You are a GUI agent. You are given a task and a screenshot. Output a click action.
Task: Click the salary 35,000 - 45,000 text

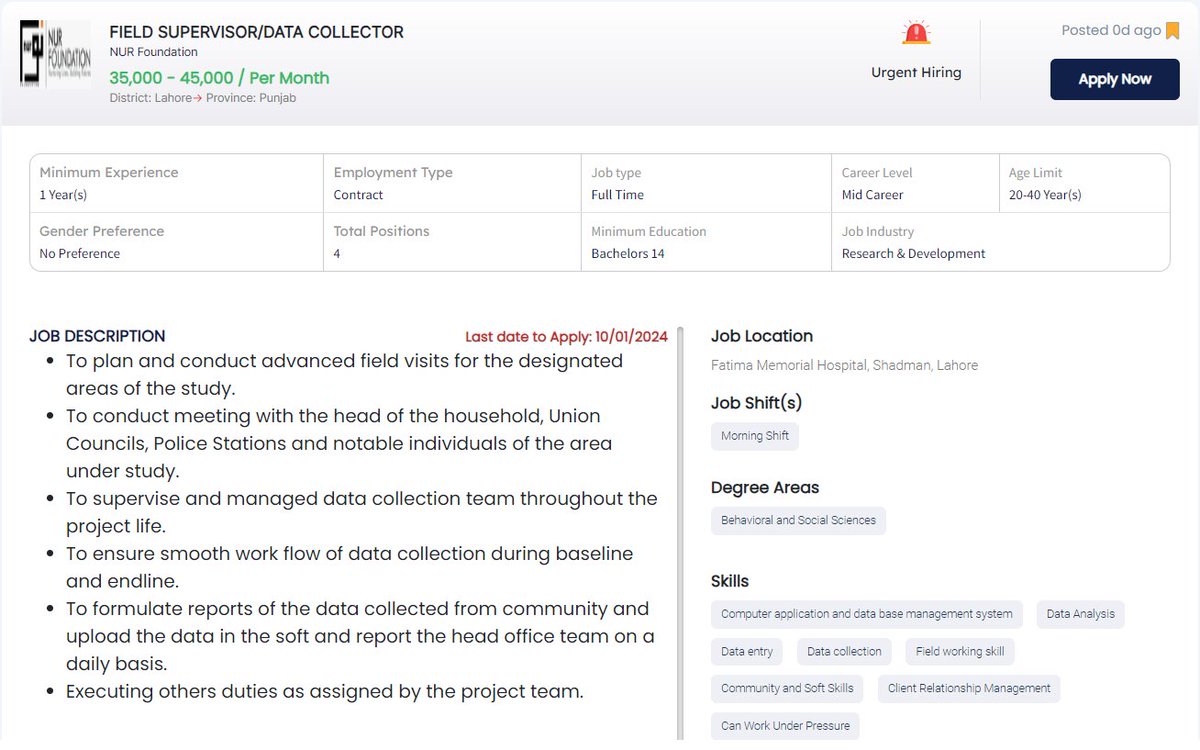(219, 78)
